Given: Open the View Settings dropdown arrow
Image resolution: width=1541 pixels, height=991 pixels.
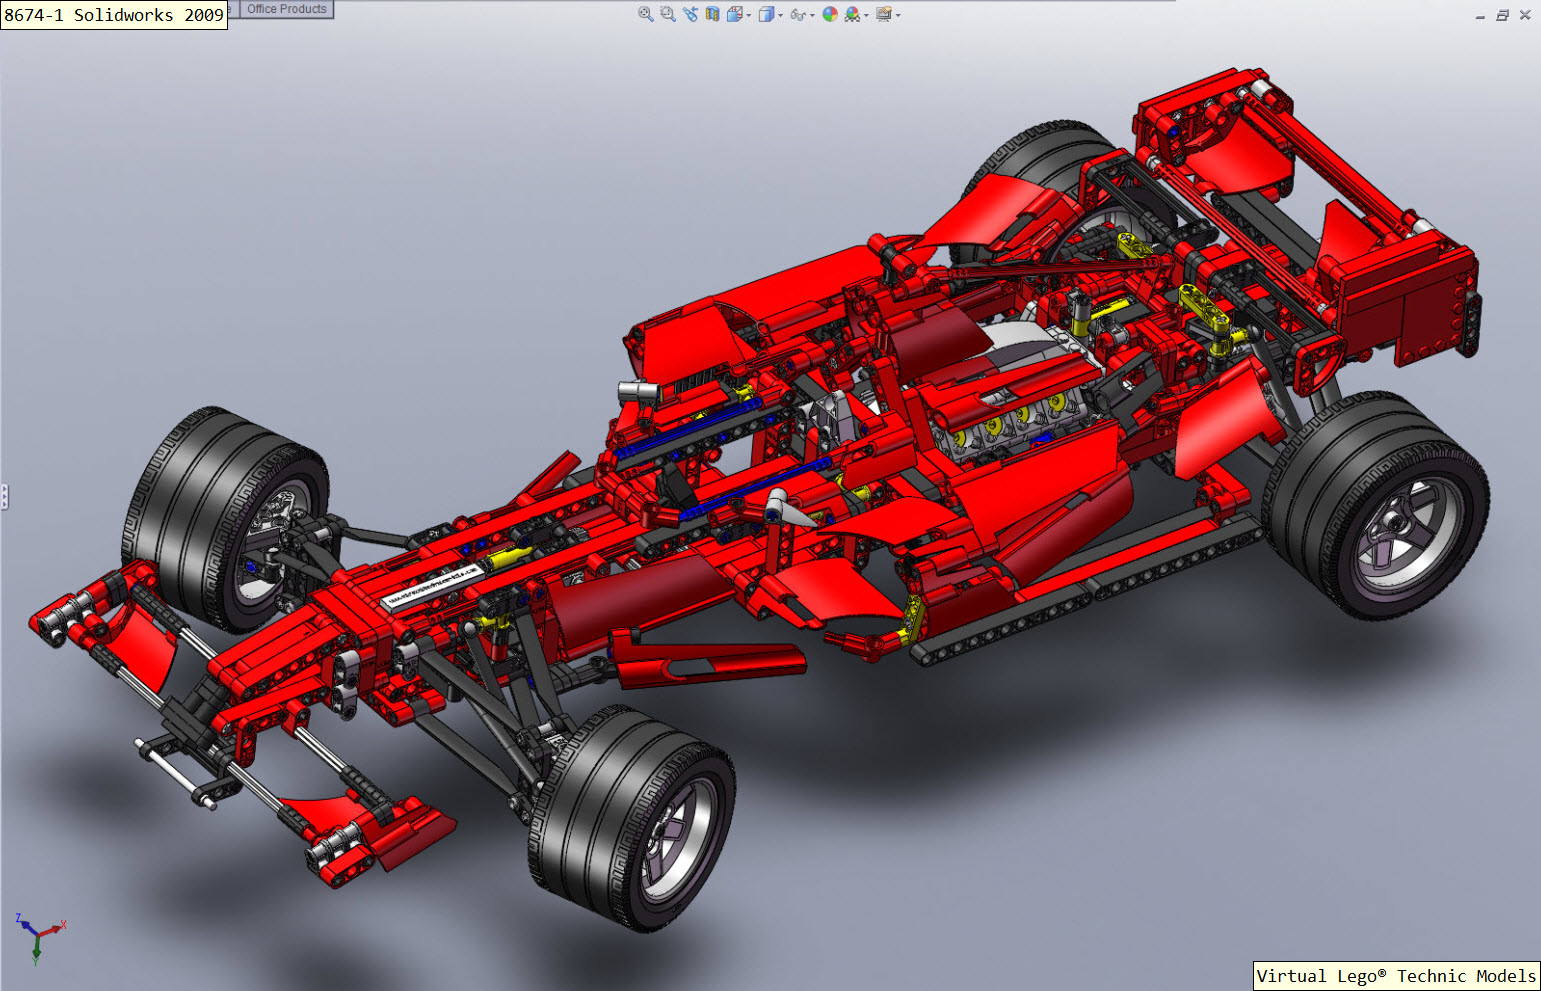Looking at the screenshot, I should click(x=898, y=15).
